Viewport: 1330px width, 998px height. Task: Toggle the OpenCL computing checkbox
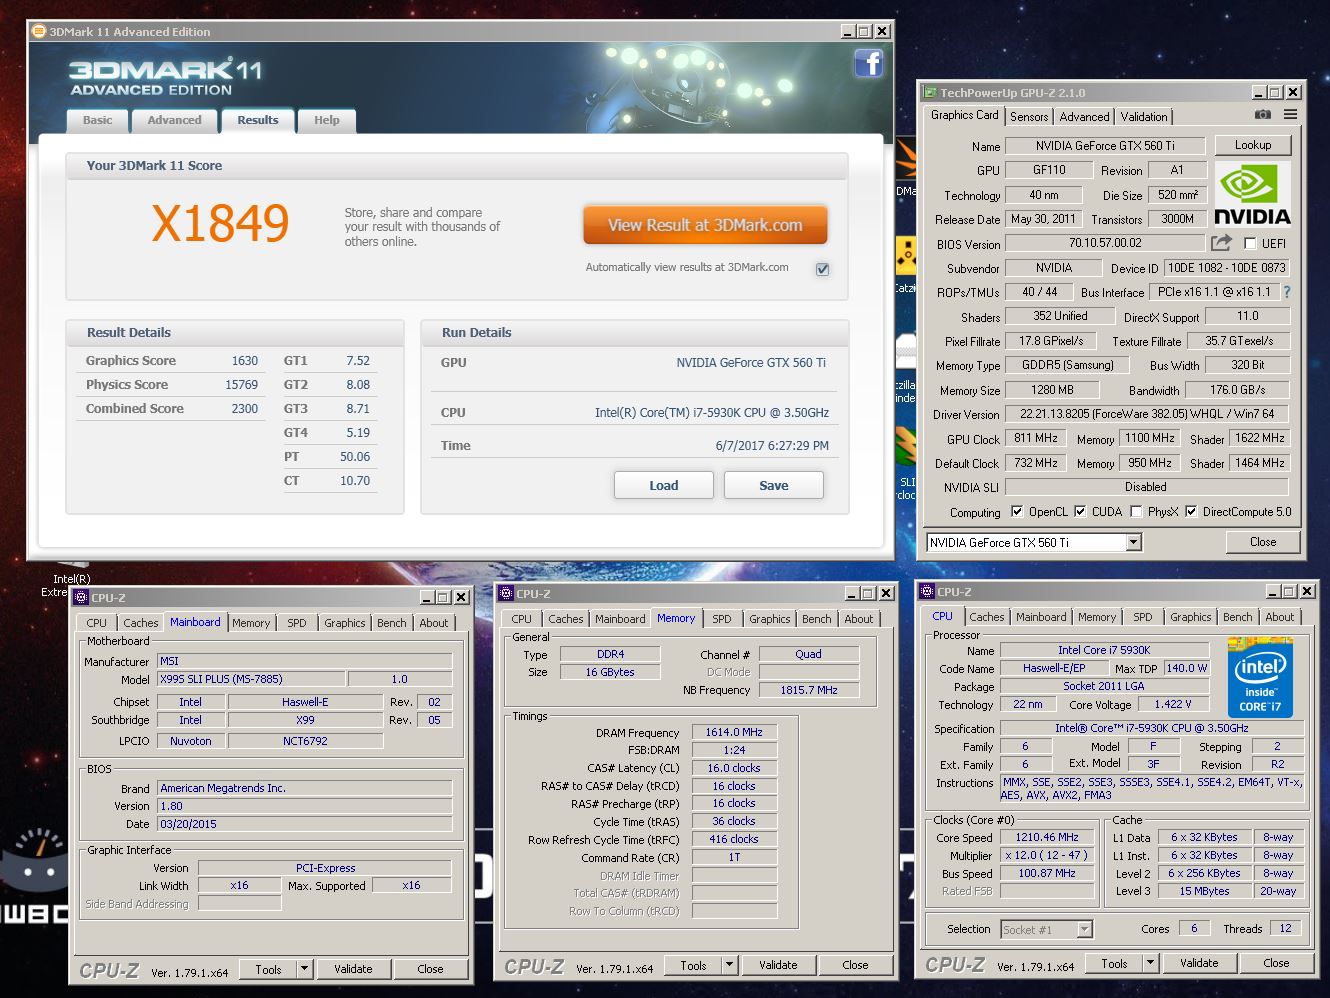(x=1017, y=511)
